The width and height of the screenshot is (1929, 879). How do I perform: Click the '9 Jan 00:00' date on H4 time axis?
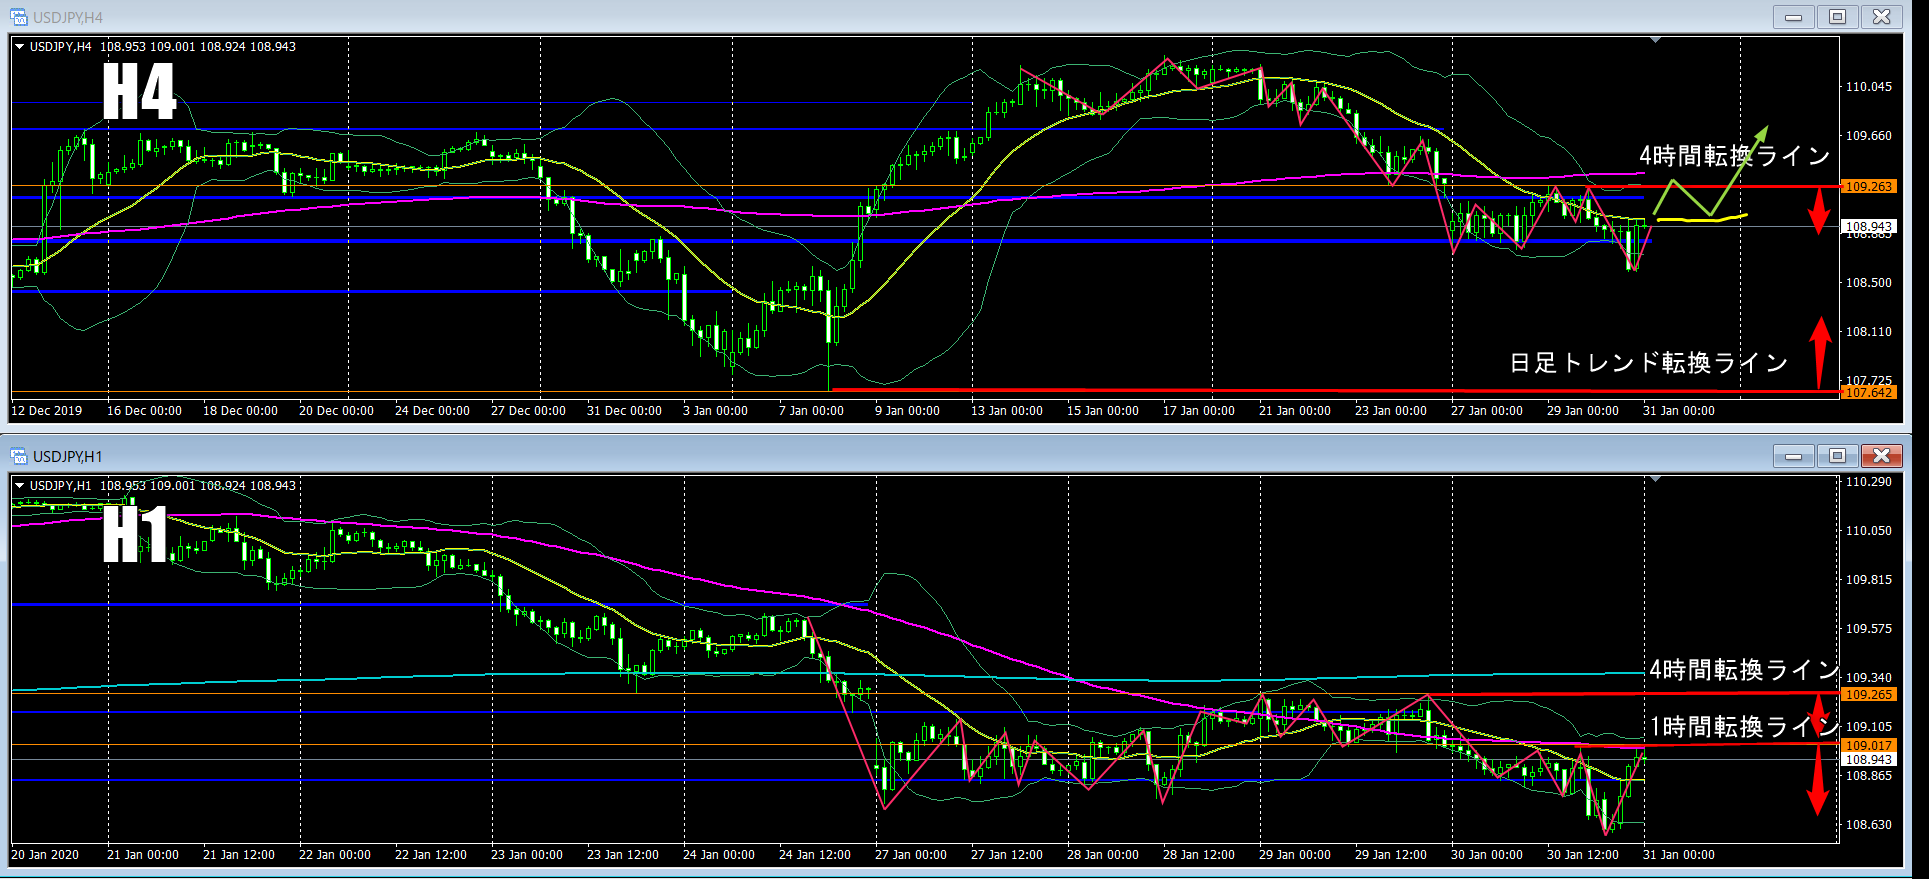[x=908, y=411]
